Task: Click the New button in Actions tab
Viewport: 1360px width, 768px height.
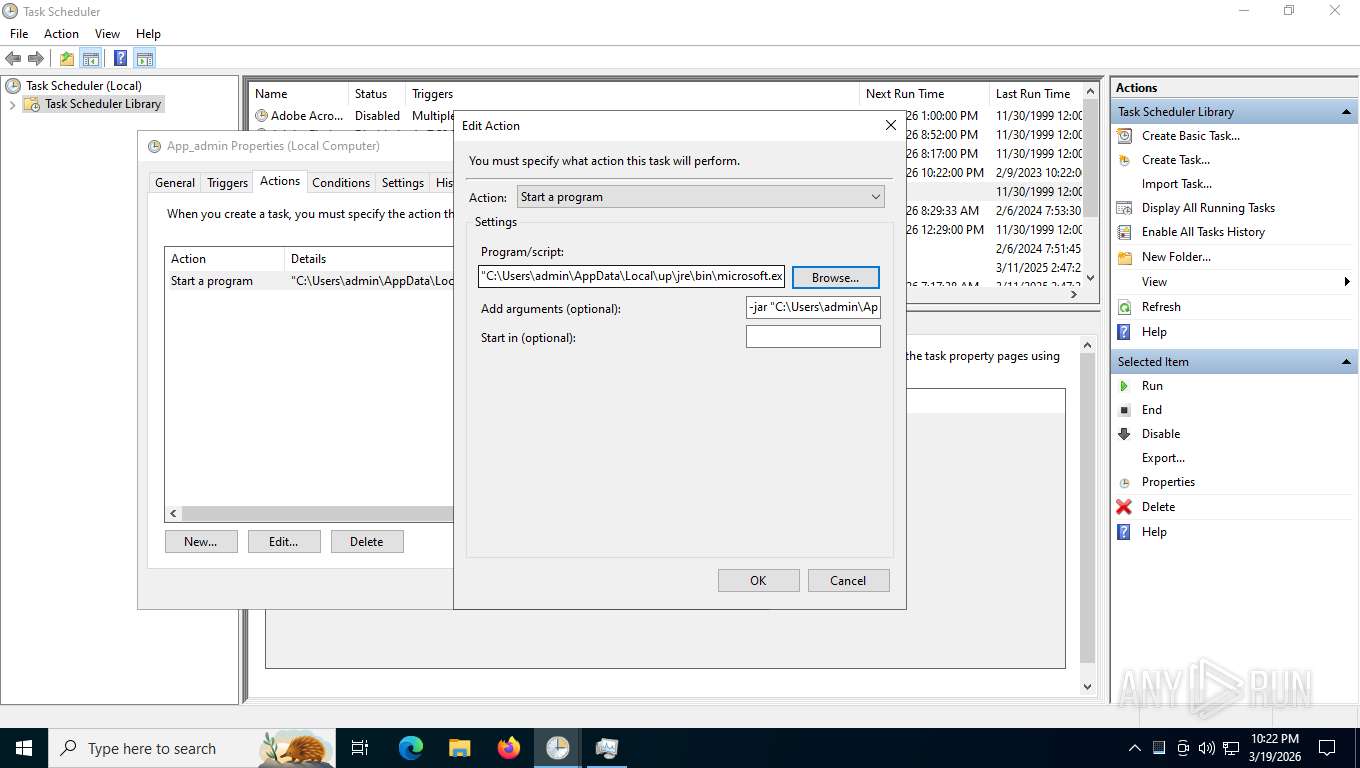Action: (201, 541)
